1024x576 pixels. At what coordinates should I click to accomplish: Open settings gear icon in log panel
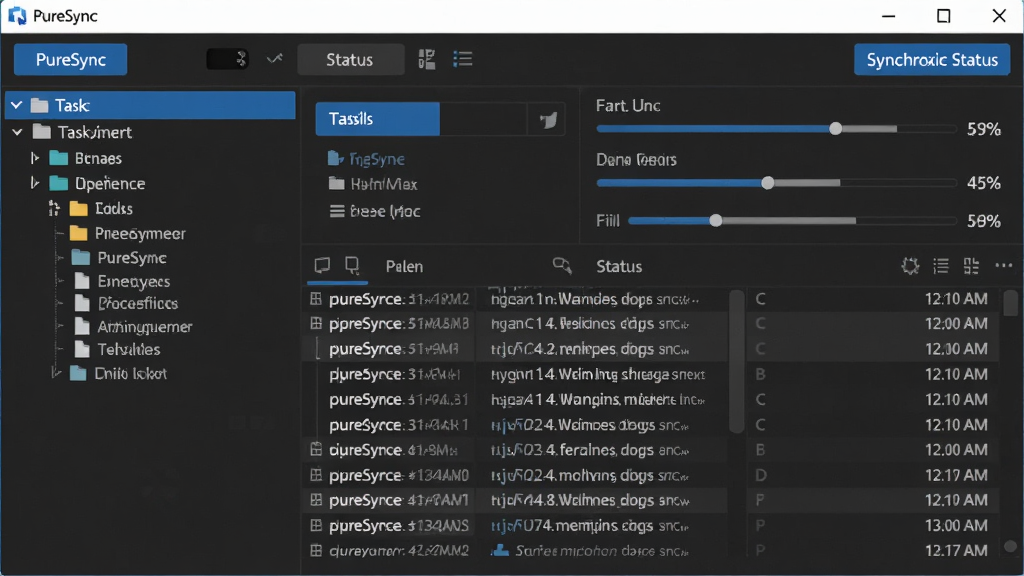(x=910, y=266)
